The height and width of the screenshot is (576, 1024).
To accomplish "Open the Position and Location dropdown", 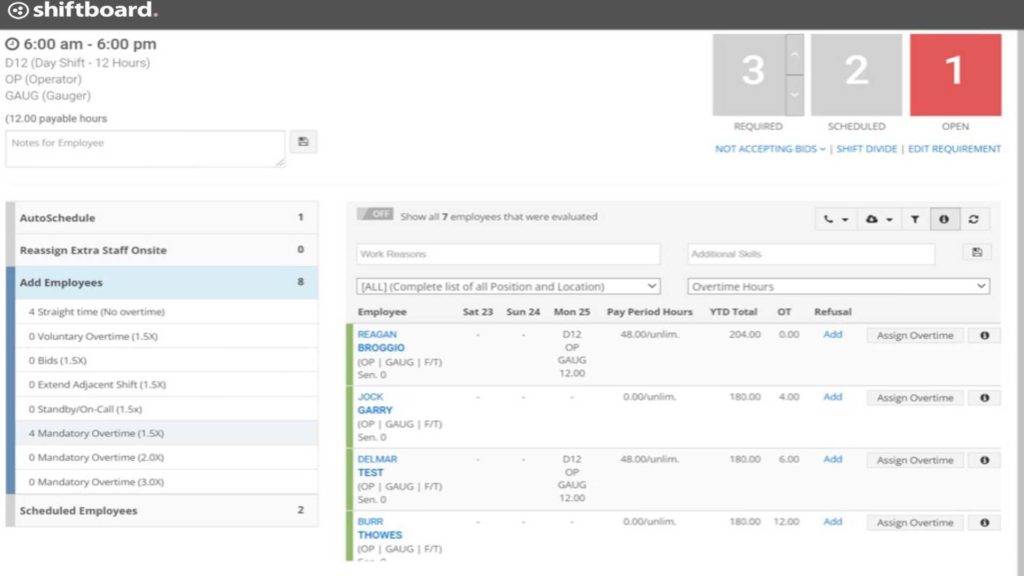I will [x=508, y=286].
